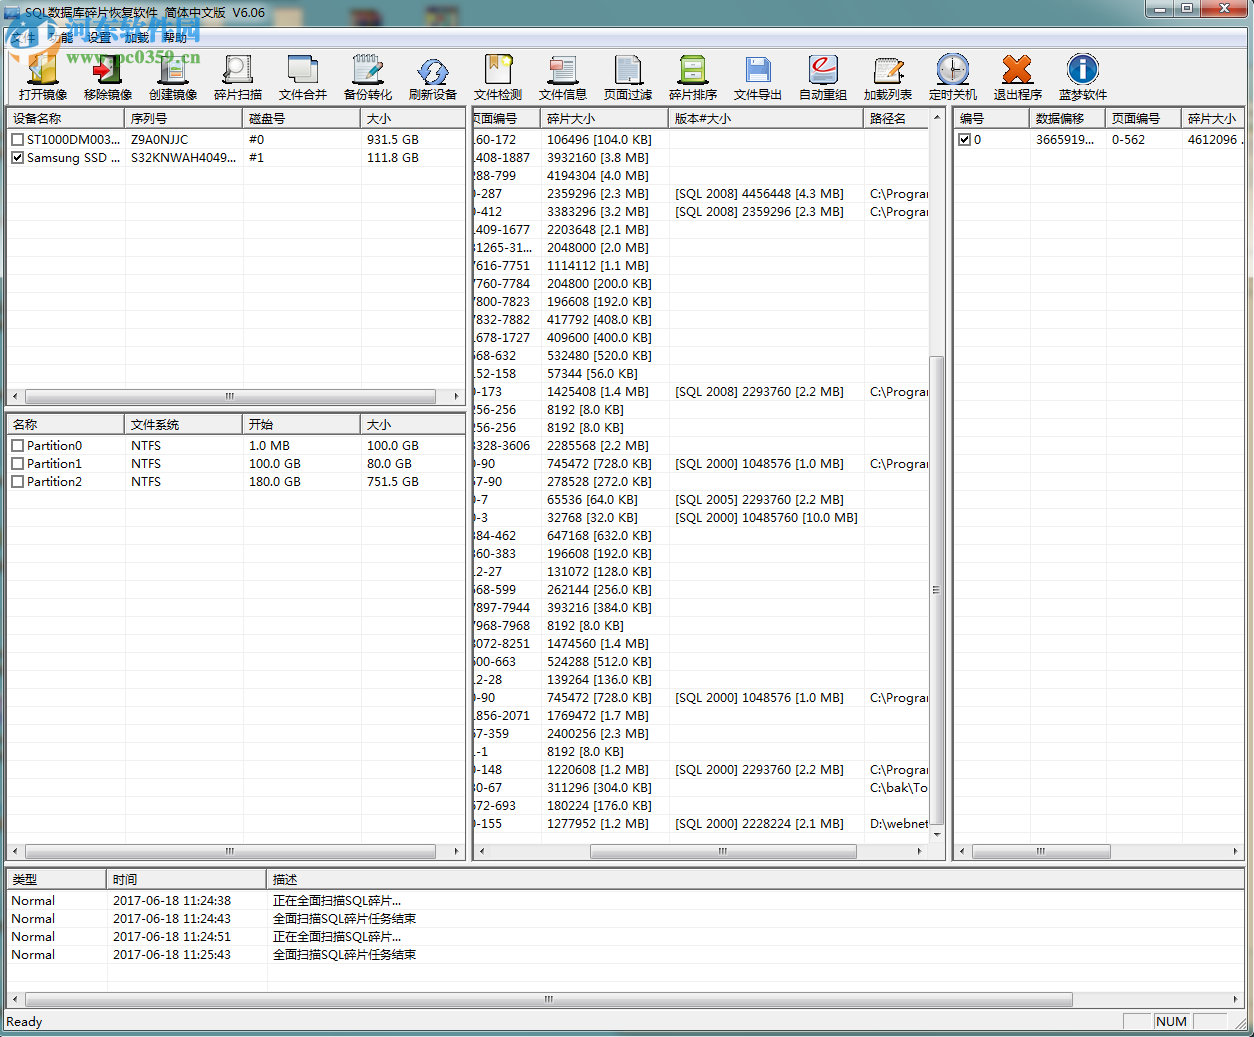This screenshot has height=1037, width=1254.
Task: Open the 帮助 menu
Action: coord(175,38)
